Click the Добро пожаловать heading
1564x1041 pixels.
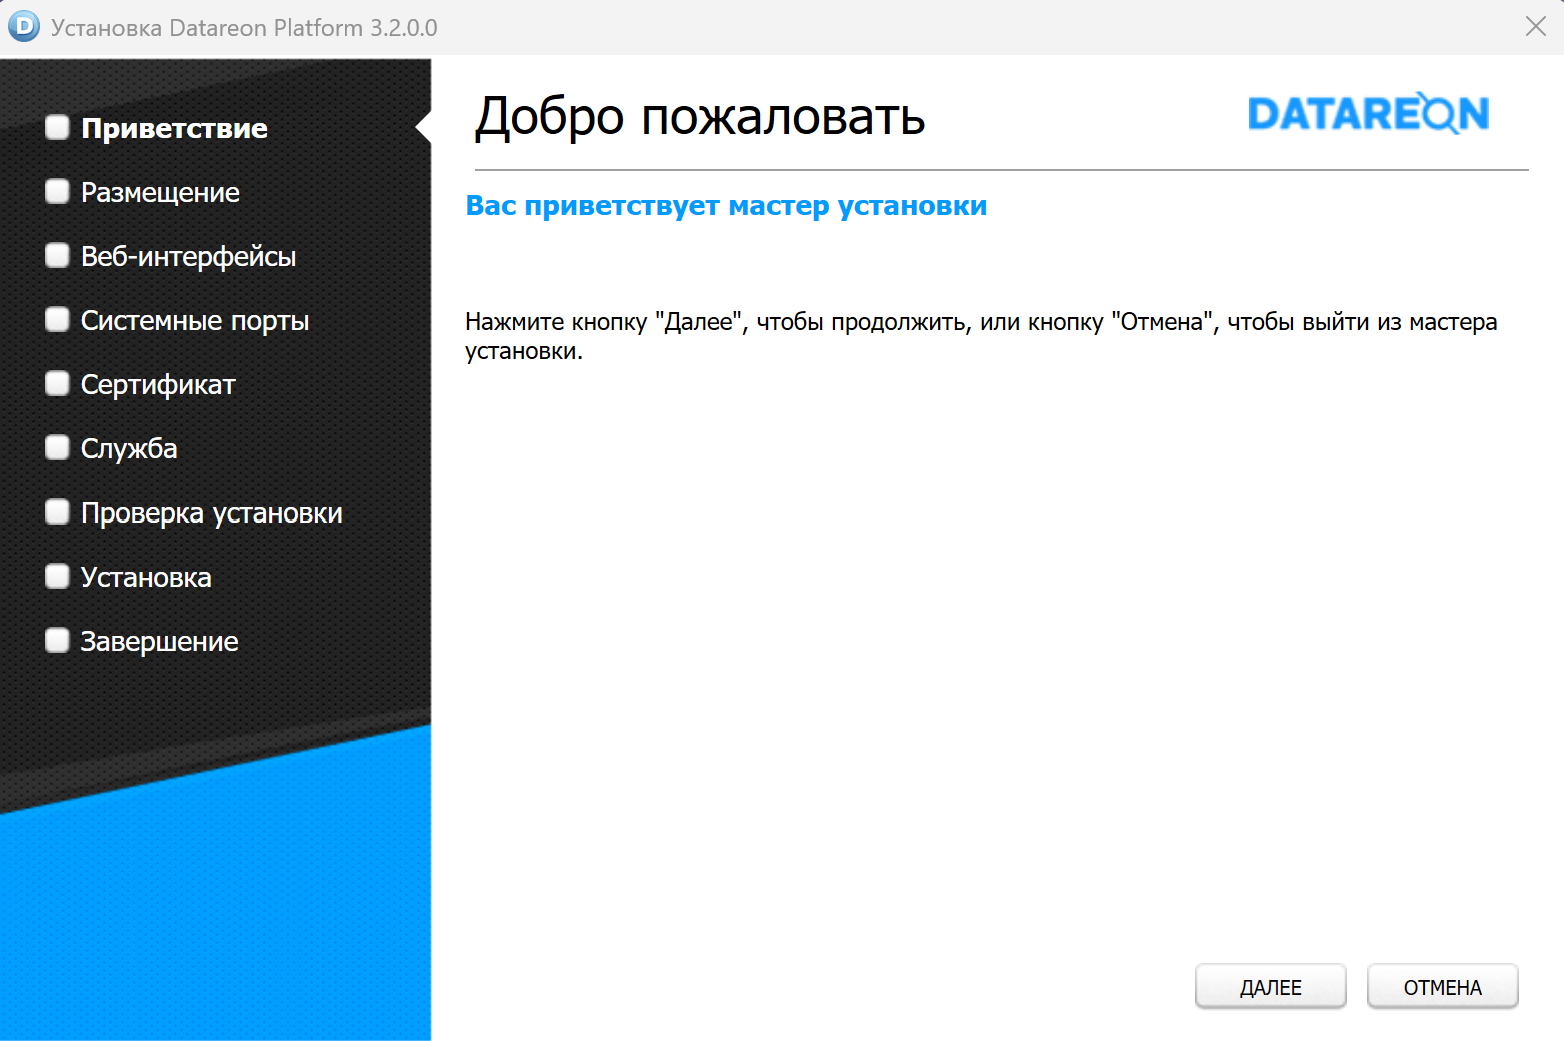click(700, 117)
